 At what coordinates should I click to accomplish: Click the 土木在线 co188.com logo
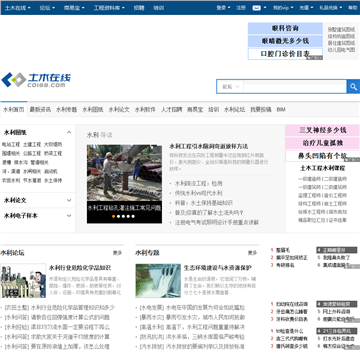[x=36, y=80]
